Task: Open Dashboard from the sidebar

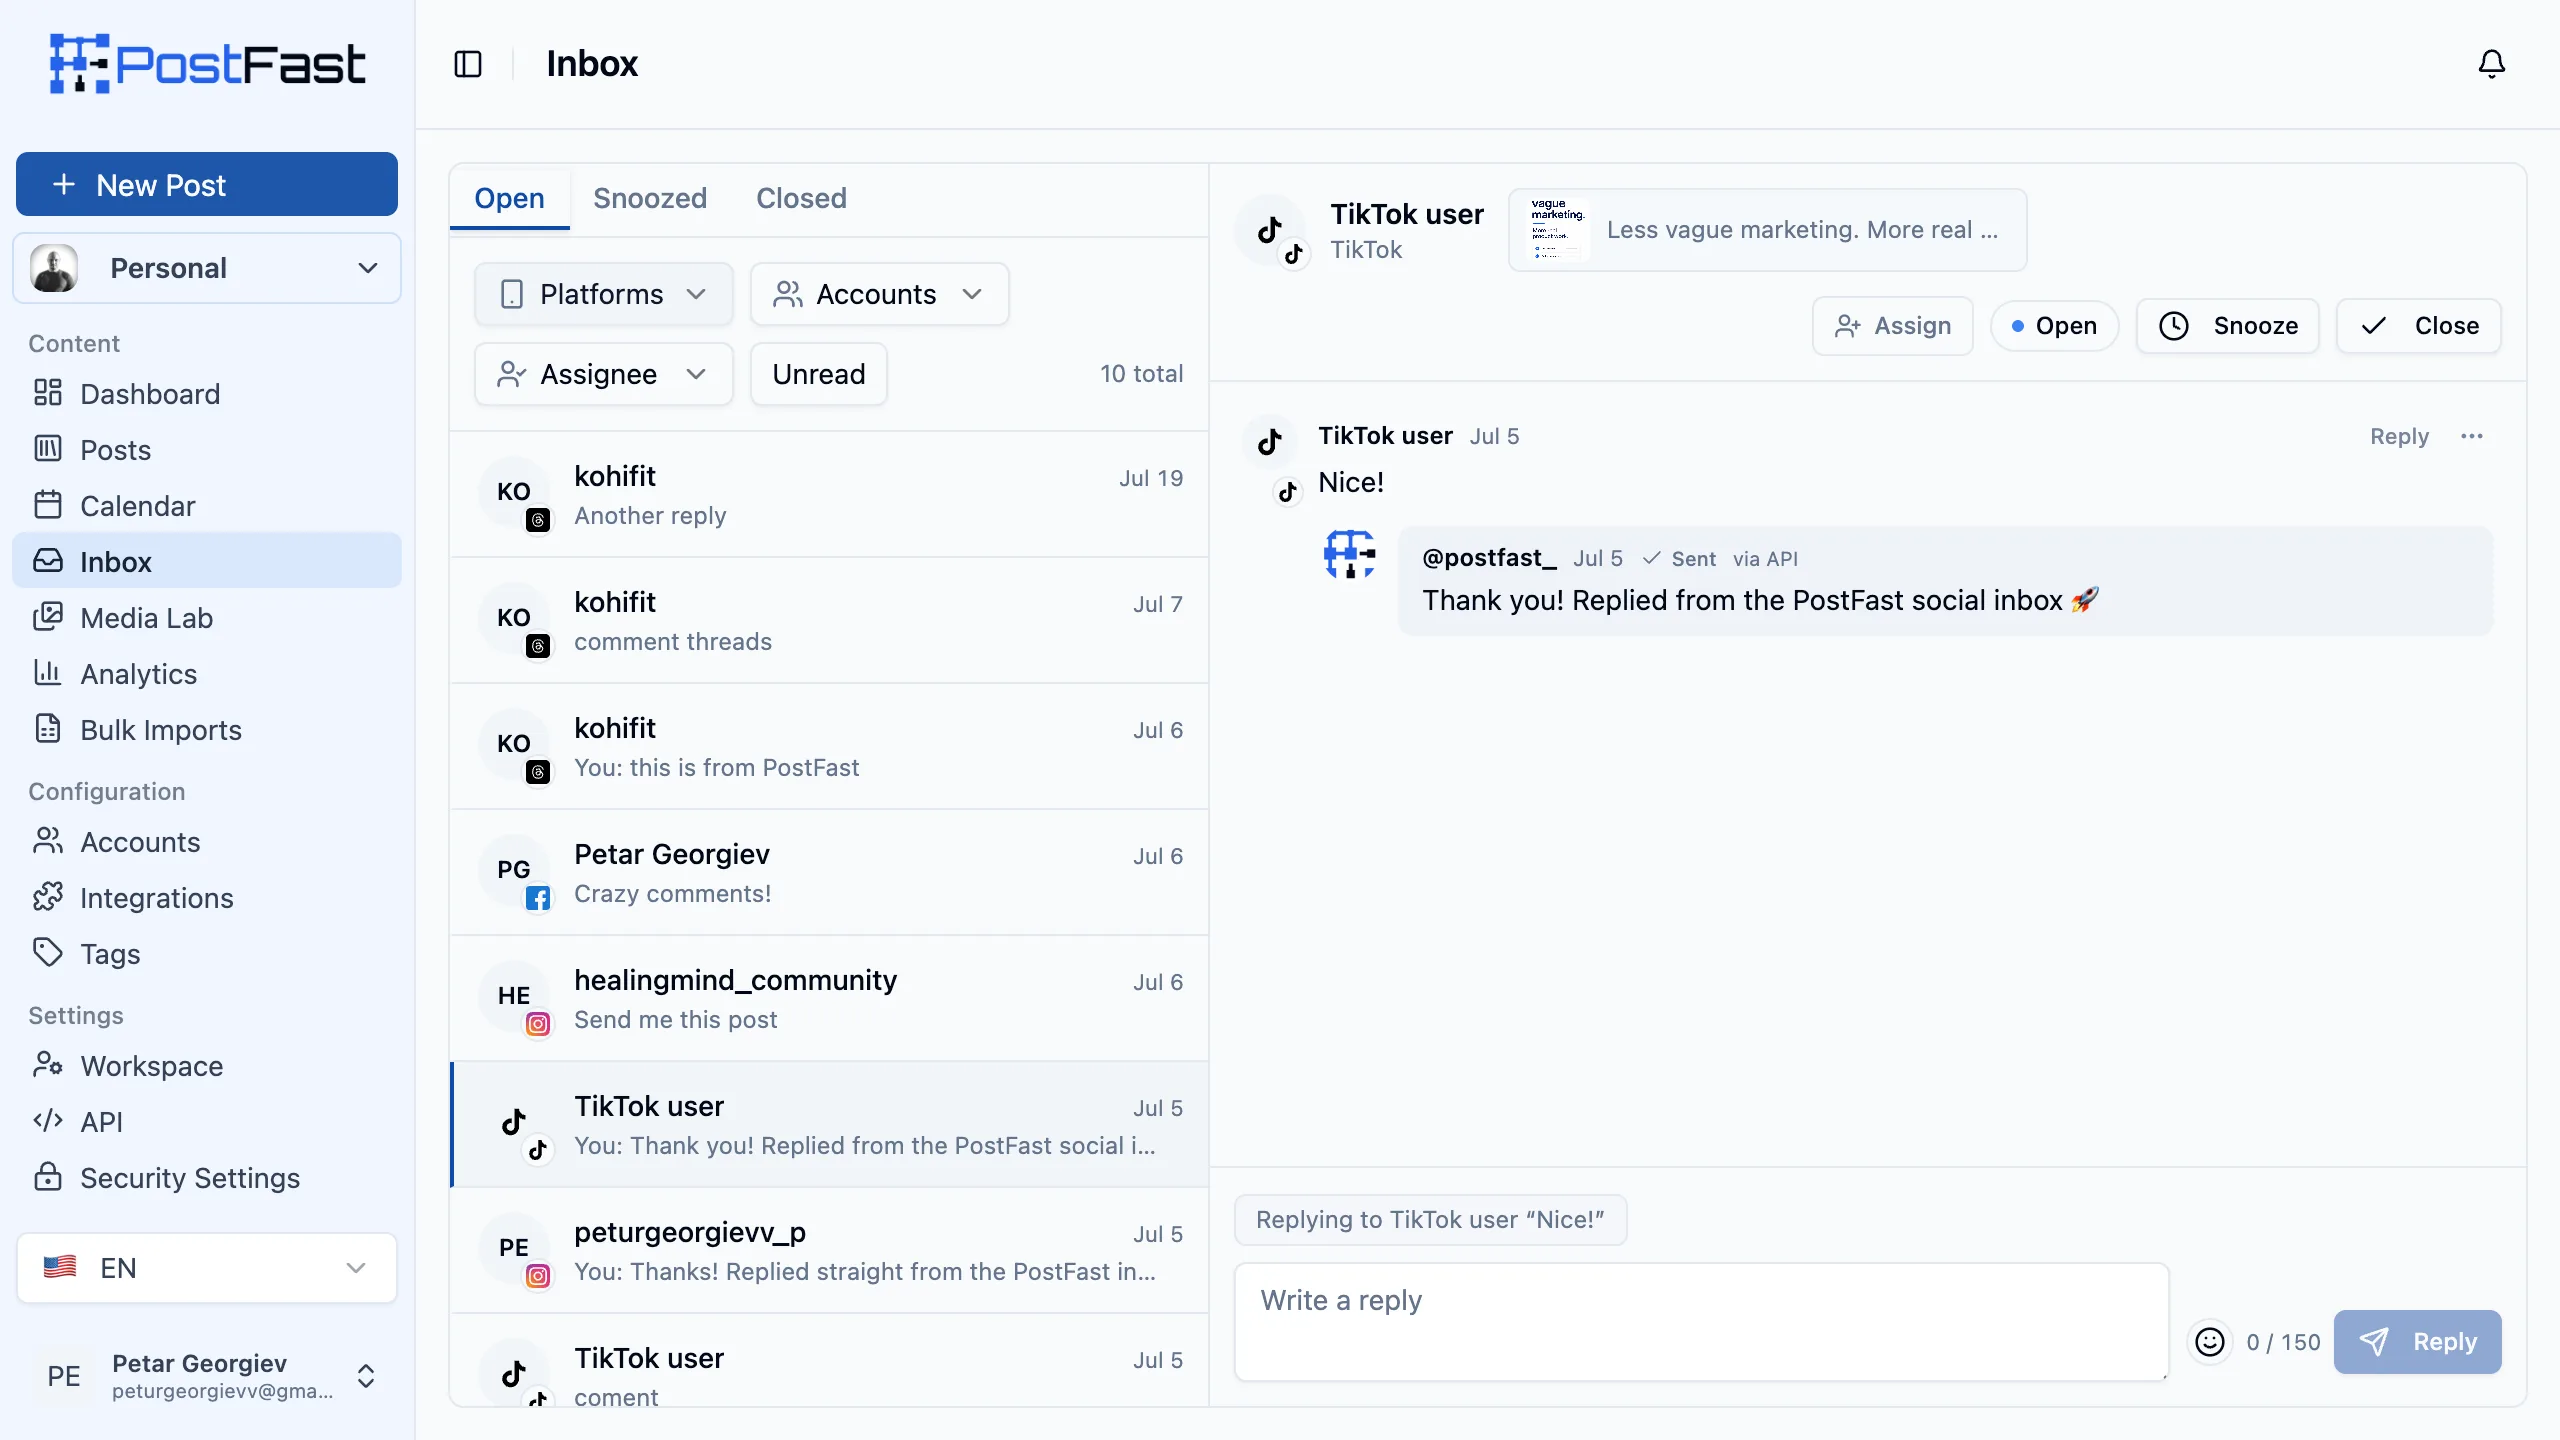Action: pos(207,394)
